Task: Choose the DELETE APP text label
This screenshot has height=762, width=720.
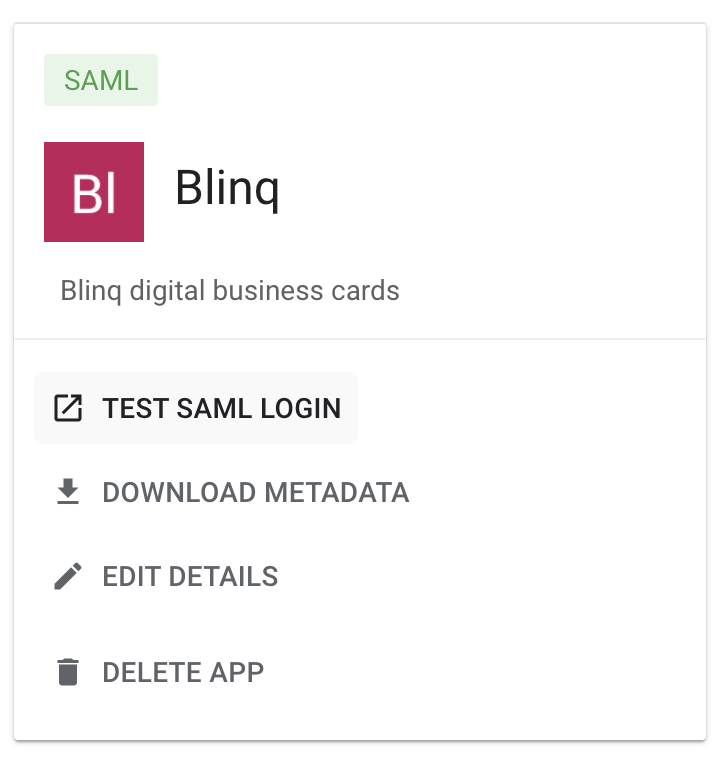Action: click(x=183, y=672)
